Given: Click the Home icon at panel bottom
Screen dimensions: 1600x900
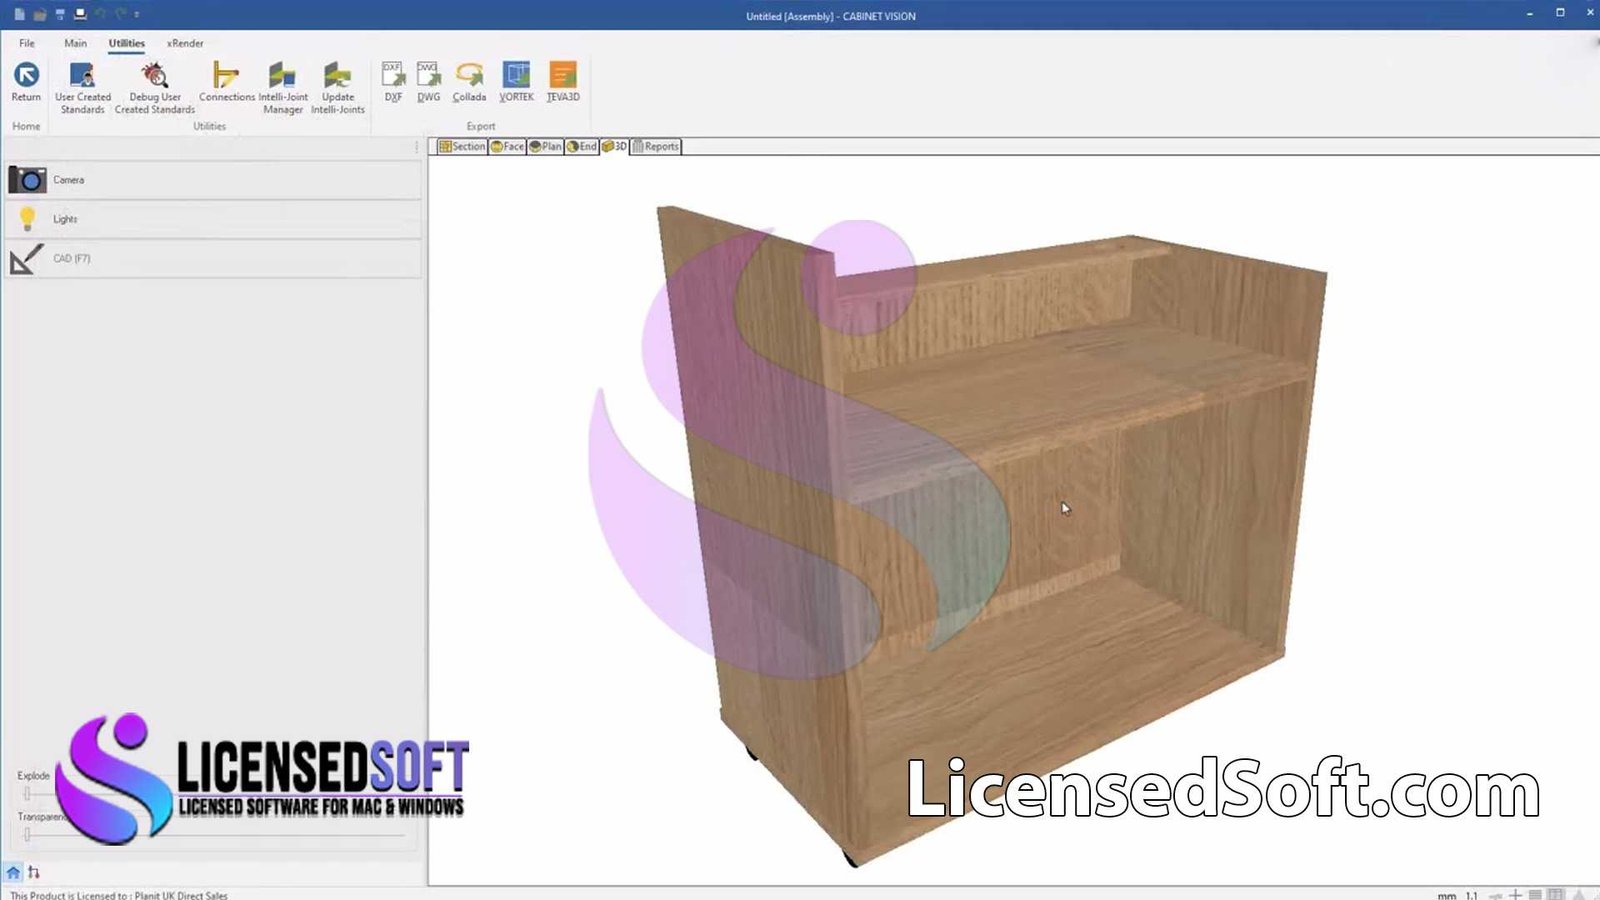Looking at the screenshot, I should pyautogui.click(x=13, y=872).
